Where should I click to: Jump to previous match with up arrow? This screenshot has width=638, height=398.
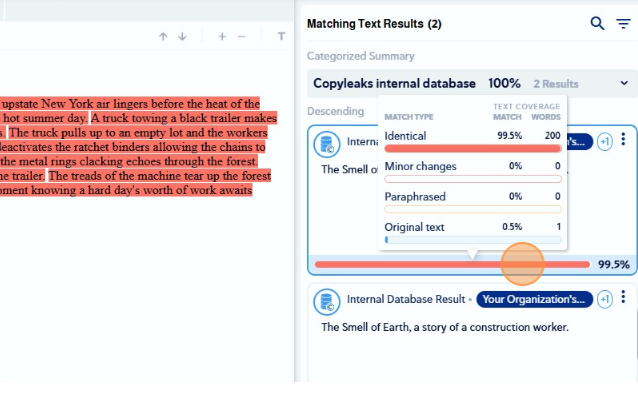coord(163,37)
